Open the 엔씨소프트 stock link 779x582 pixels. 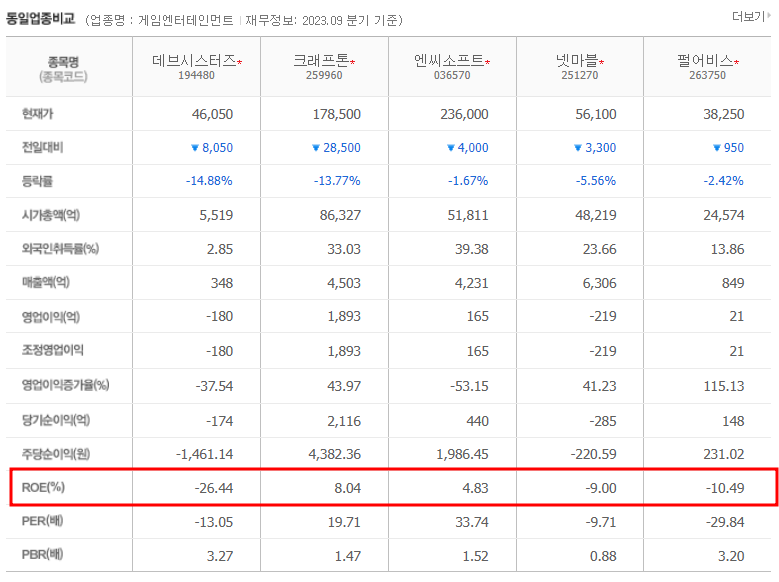click(x=449, y=60)
